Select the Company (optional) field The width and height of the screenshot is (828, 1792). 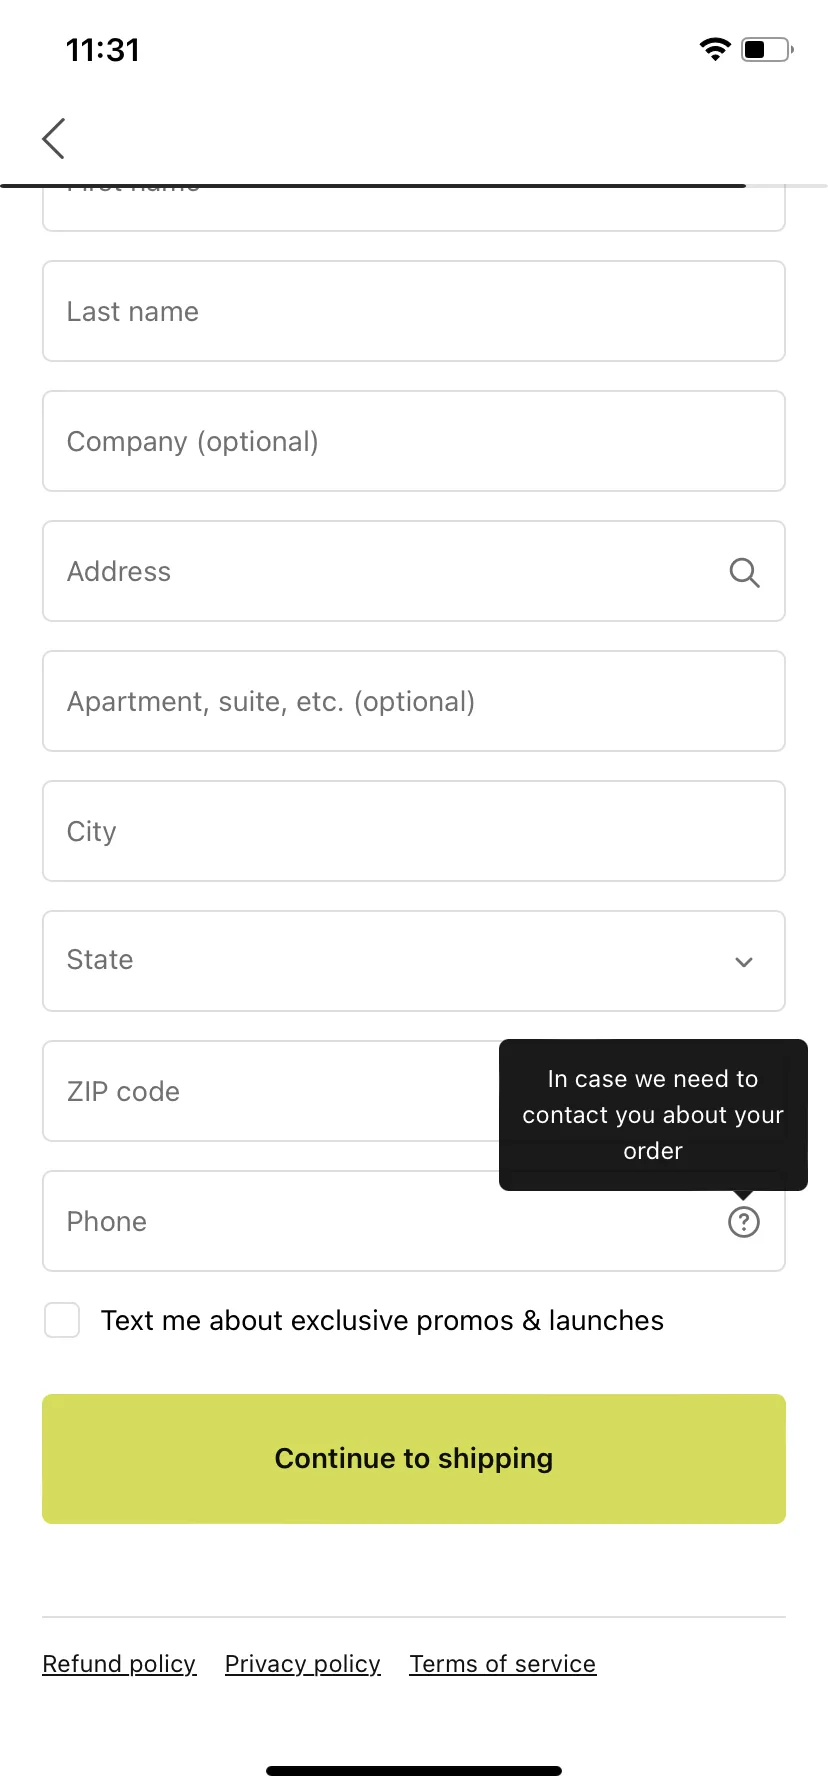coord(414,441)
